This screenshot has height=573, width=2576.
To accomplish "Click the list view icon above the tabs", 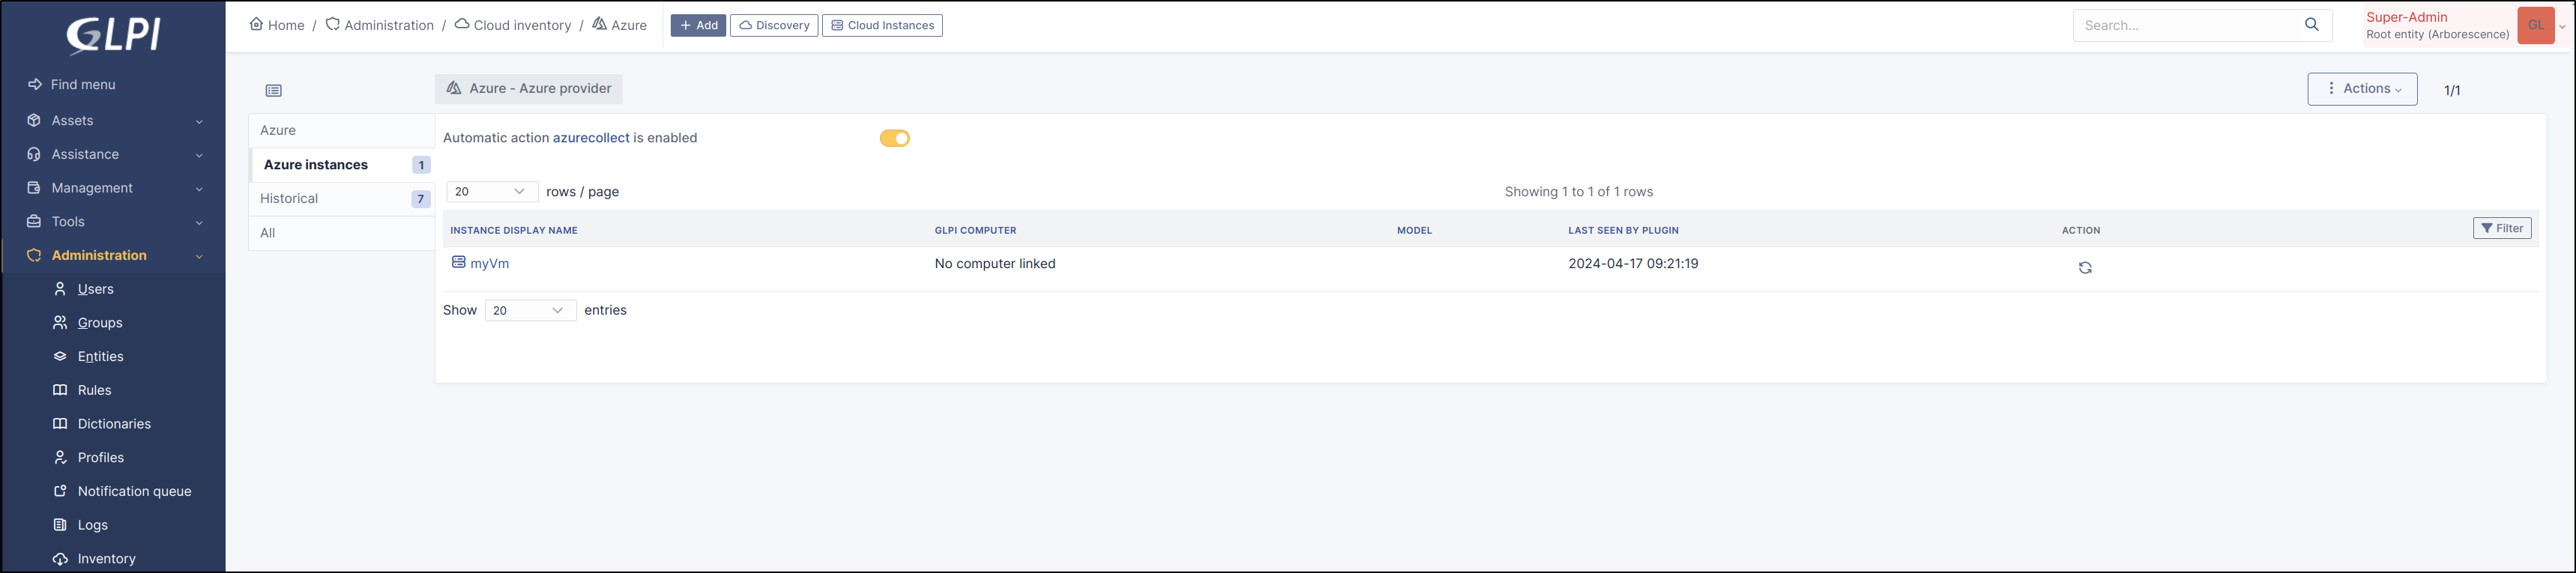I will pyautogui.click(x=274, y=91).
